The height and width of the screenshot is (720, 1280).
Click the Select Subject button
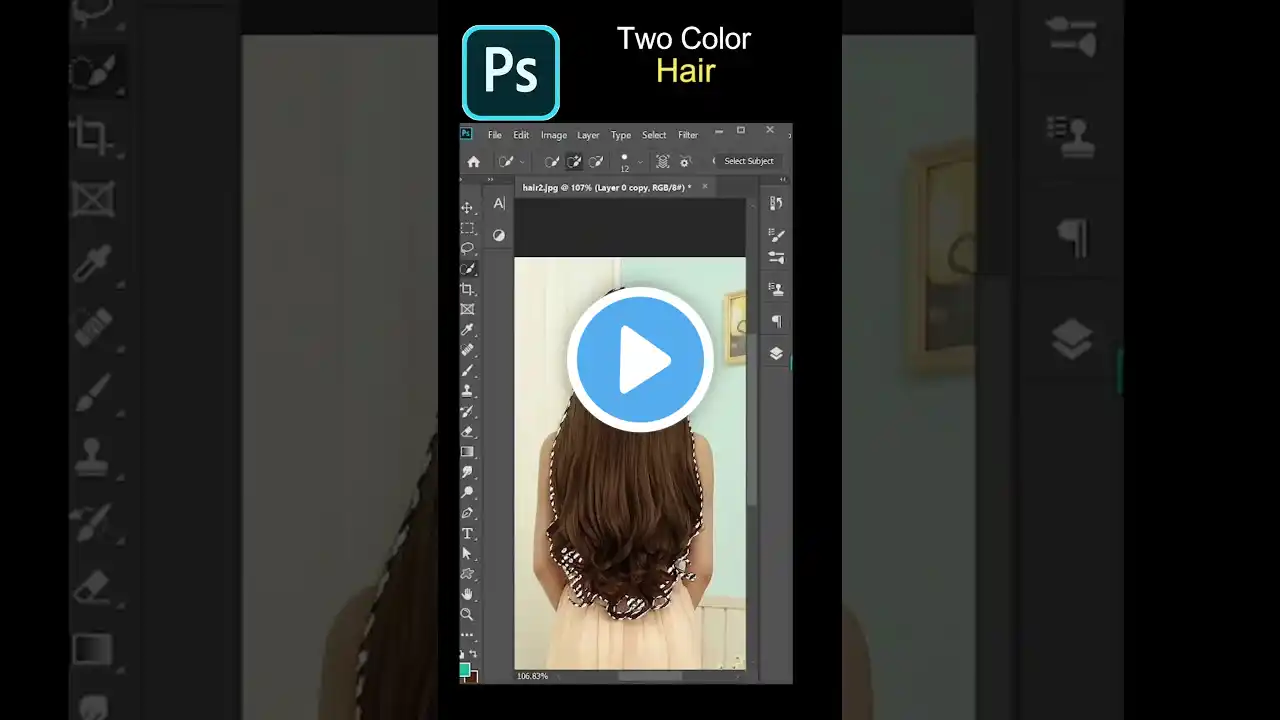[x=749, y=161]
